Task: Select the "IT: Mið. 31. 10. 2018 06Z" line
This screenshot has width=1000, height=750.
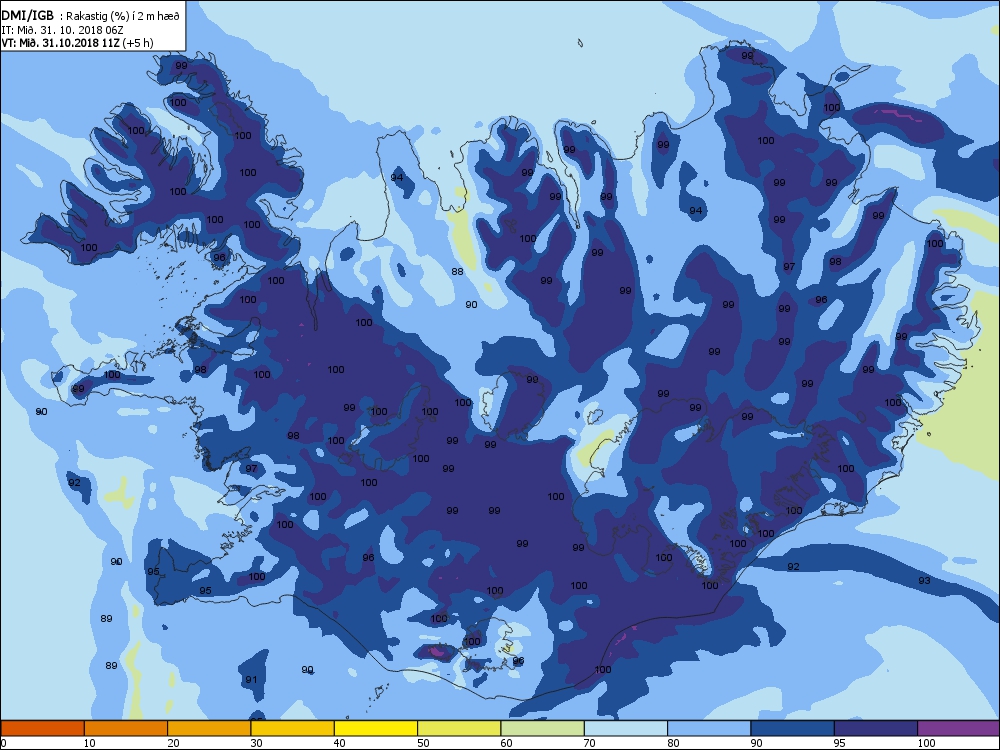Action: click(62, 30)
